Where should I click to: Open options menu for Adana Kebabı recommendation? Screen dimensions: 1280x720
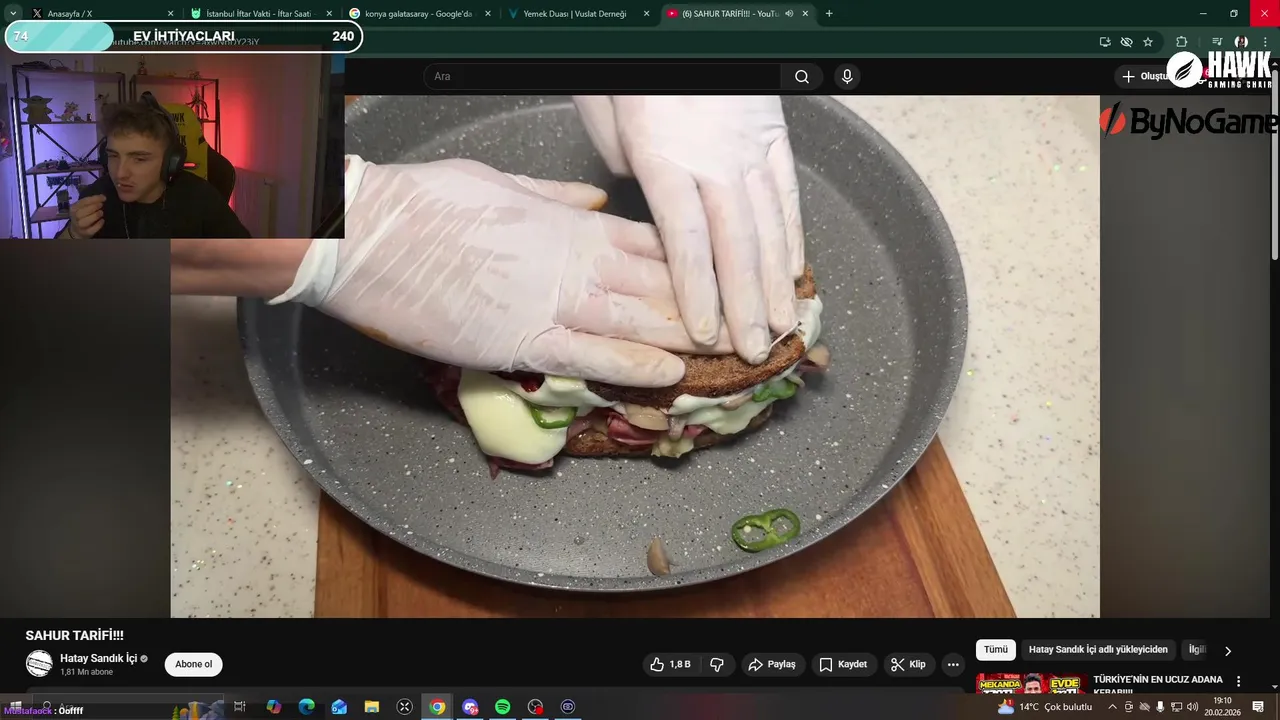click(1239, 681)
